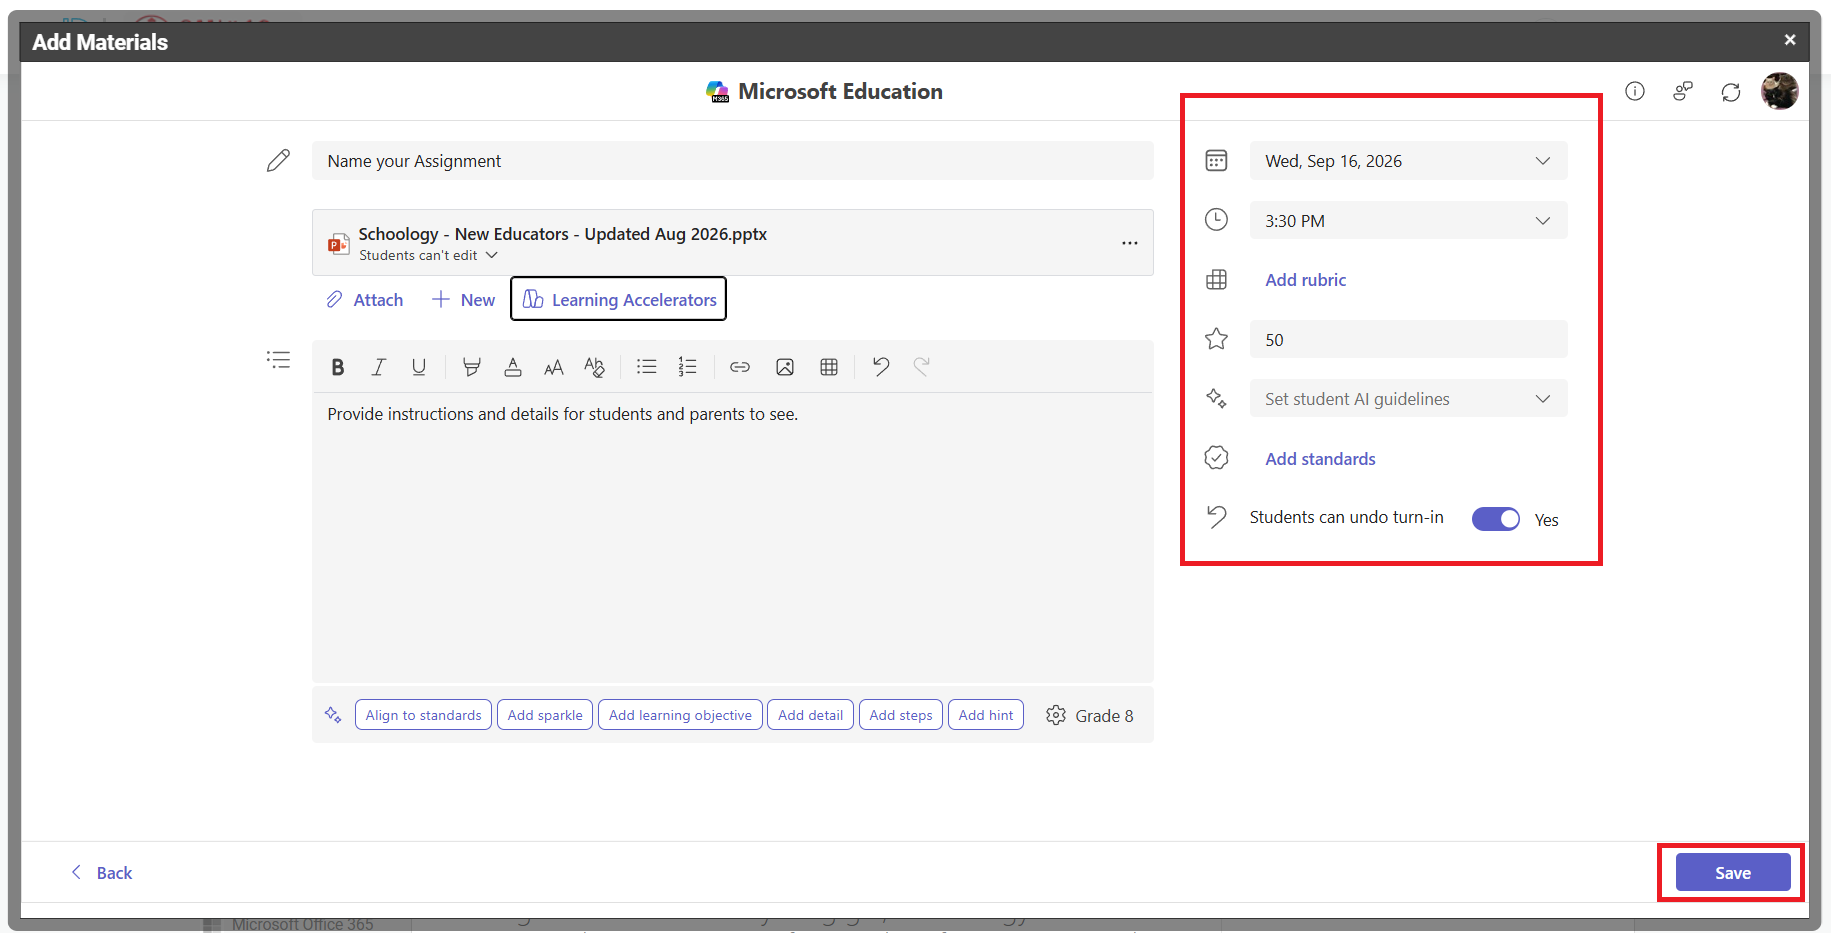Open the Grade 8 settings gear
This screenshot has width=1831, height=933.
(1056, 715)
